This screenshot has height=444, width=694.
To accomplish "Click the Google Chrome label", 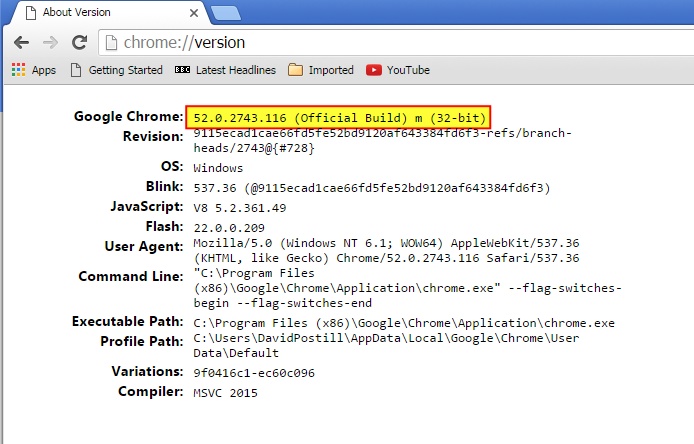I will click(x=128, y=116).
